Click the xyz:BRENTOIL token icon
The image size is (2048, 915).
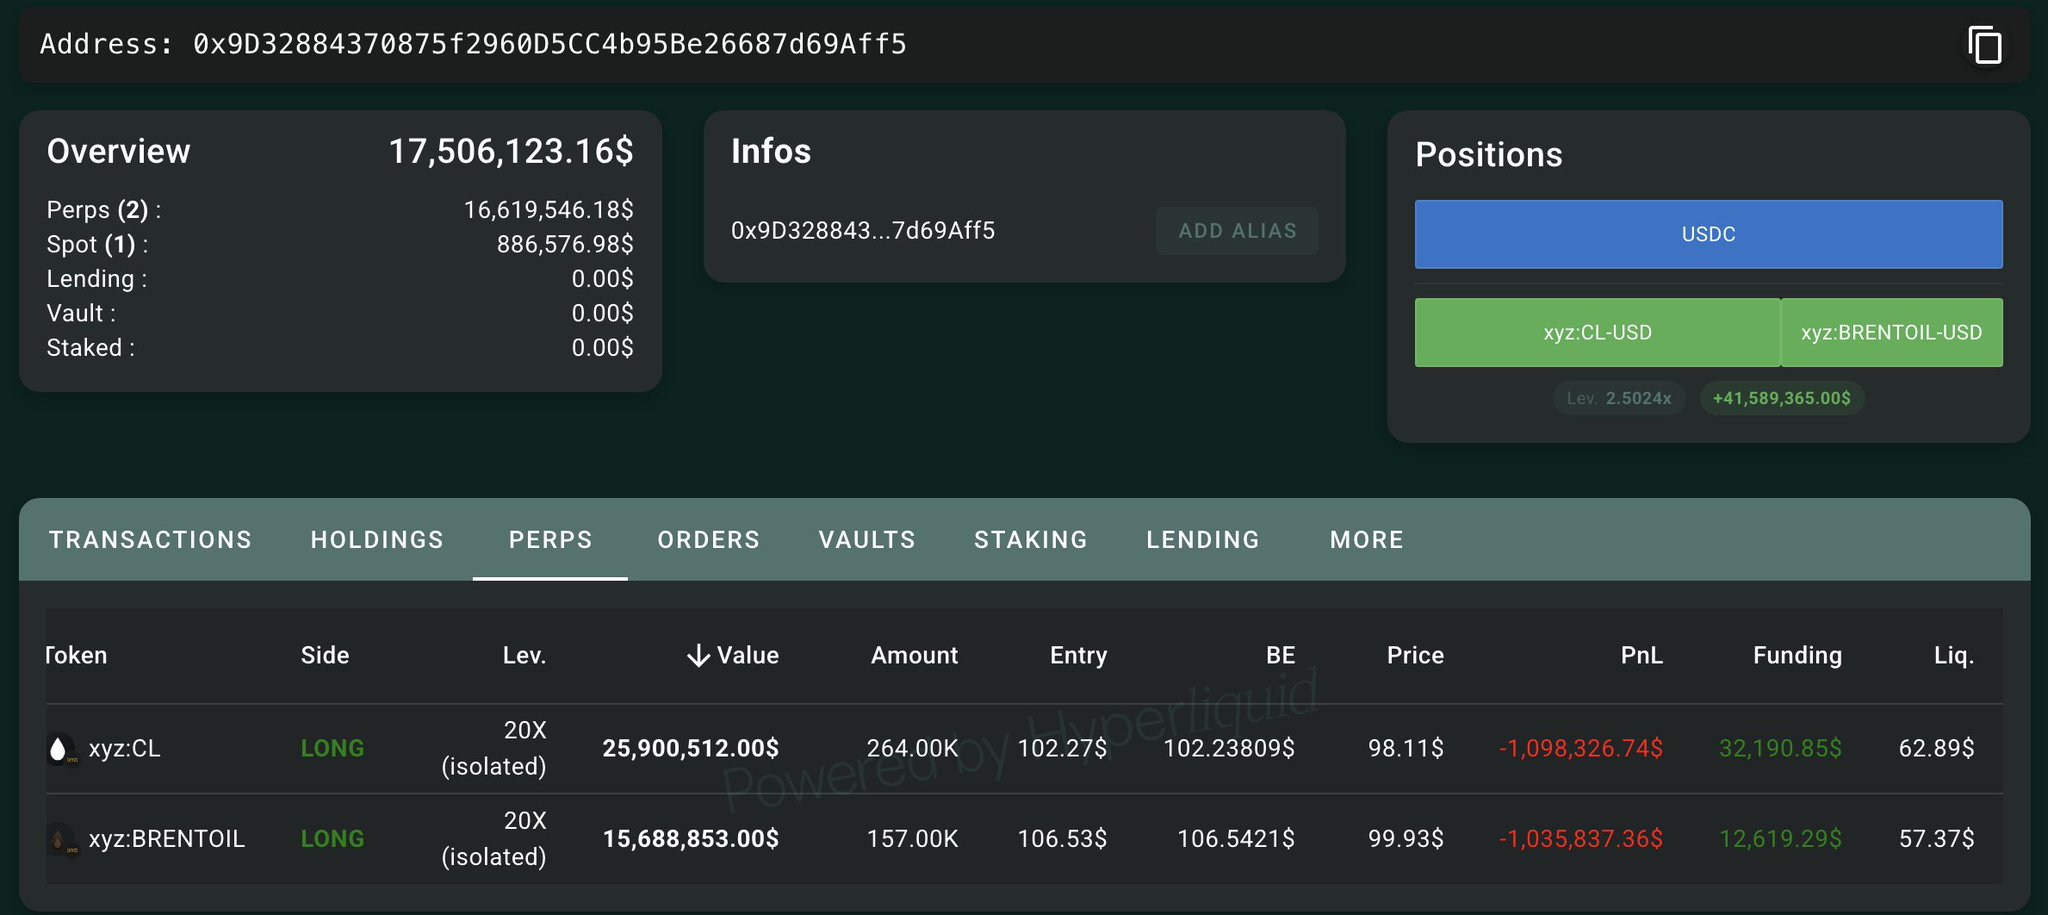61,840
